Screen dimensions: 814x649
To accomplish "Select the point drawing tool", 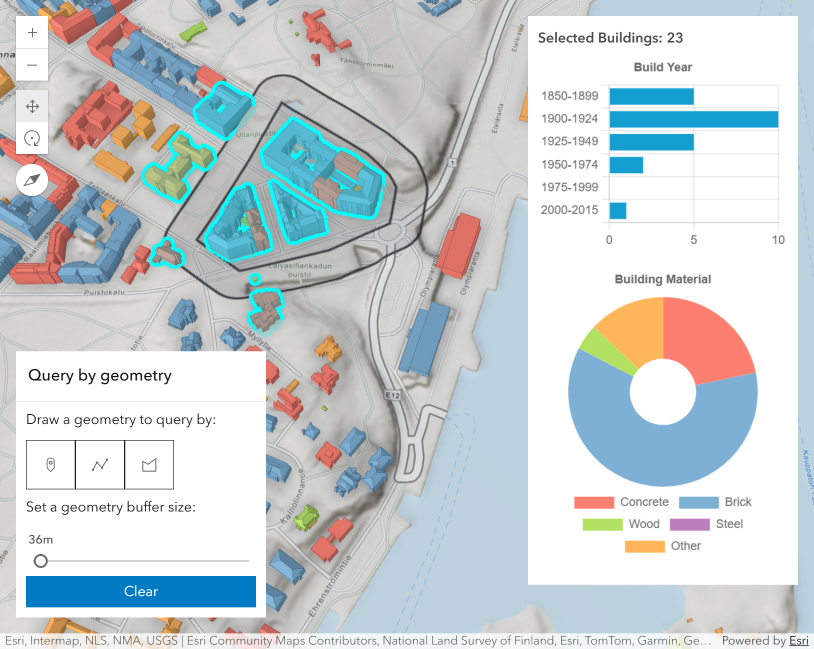I will [51, 464].
